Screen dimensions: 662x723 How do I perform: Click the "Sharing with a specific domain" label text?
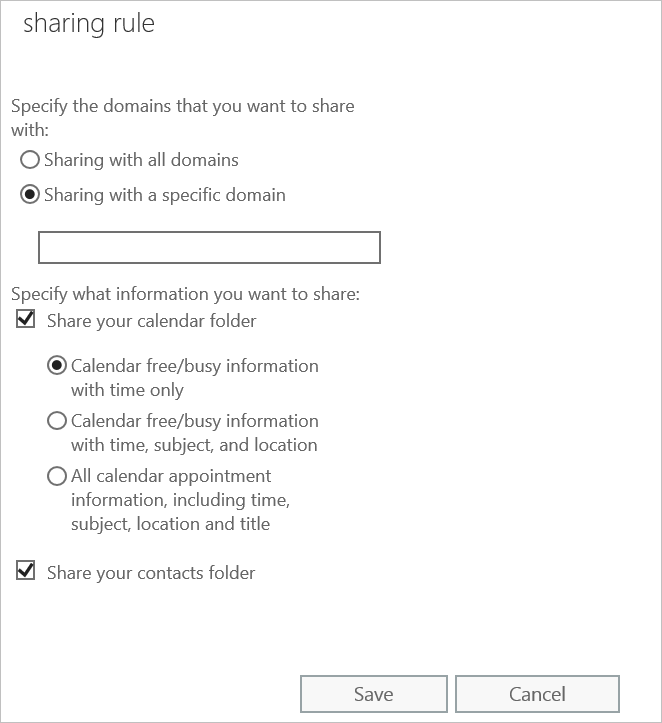tap(165, 195)
